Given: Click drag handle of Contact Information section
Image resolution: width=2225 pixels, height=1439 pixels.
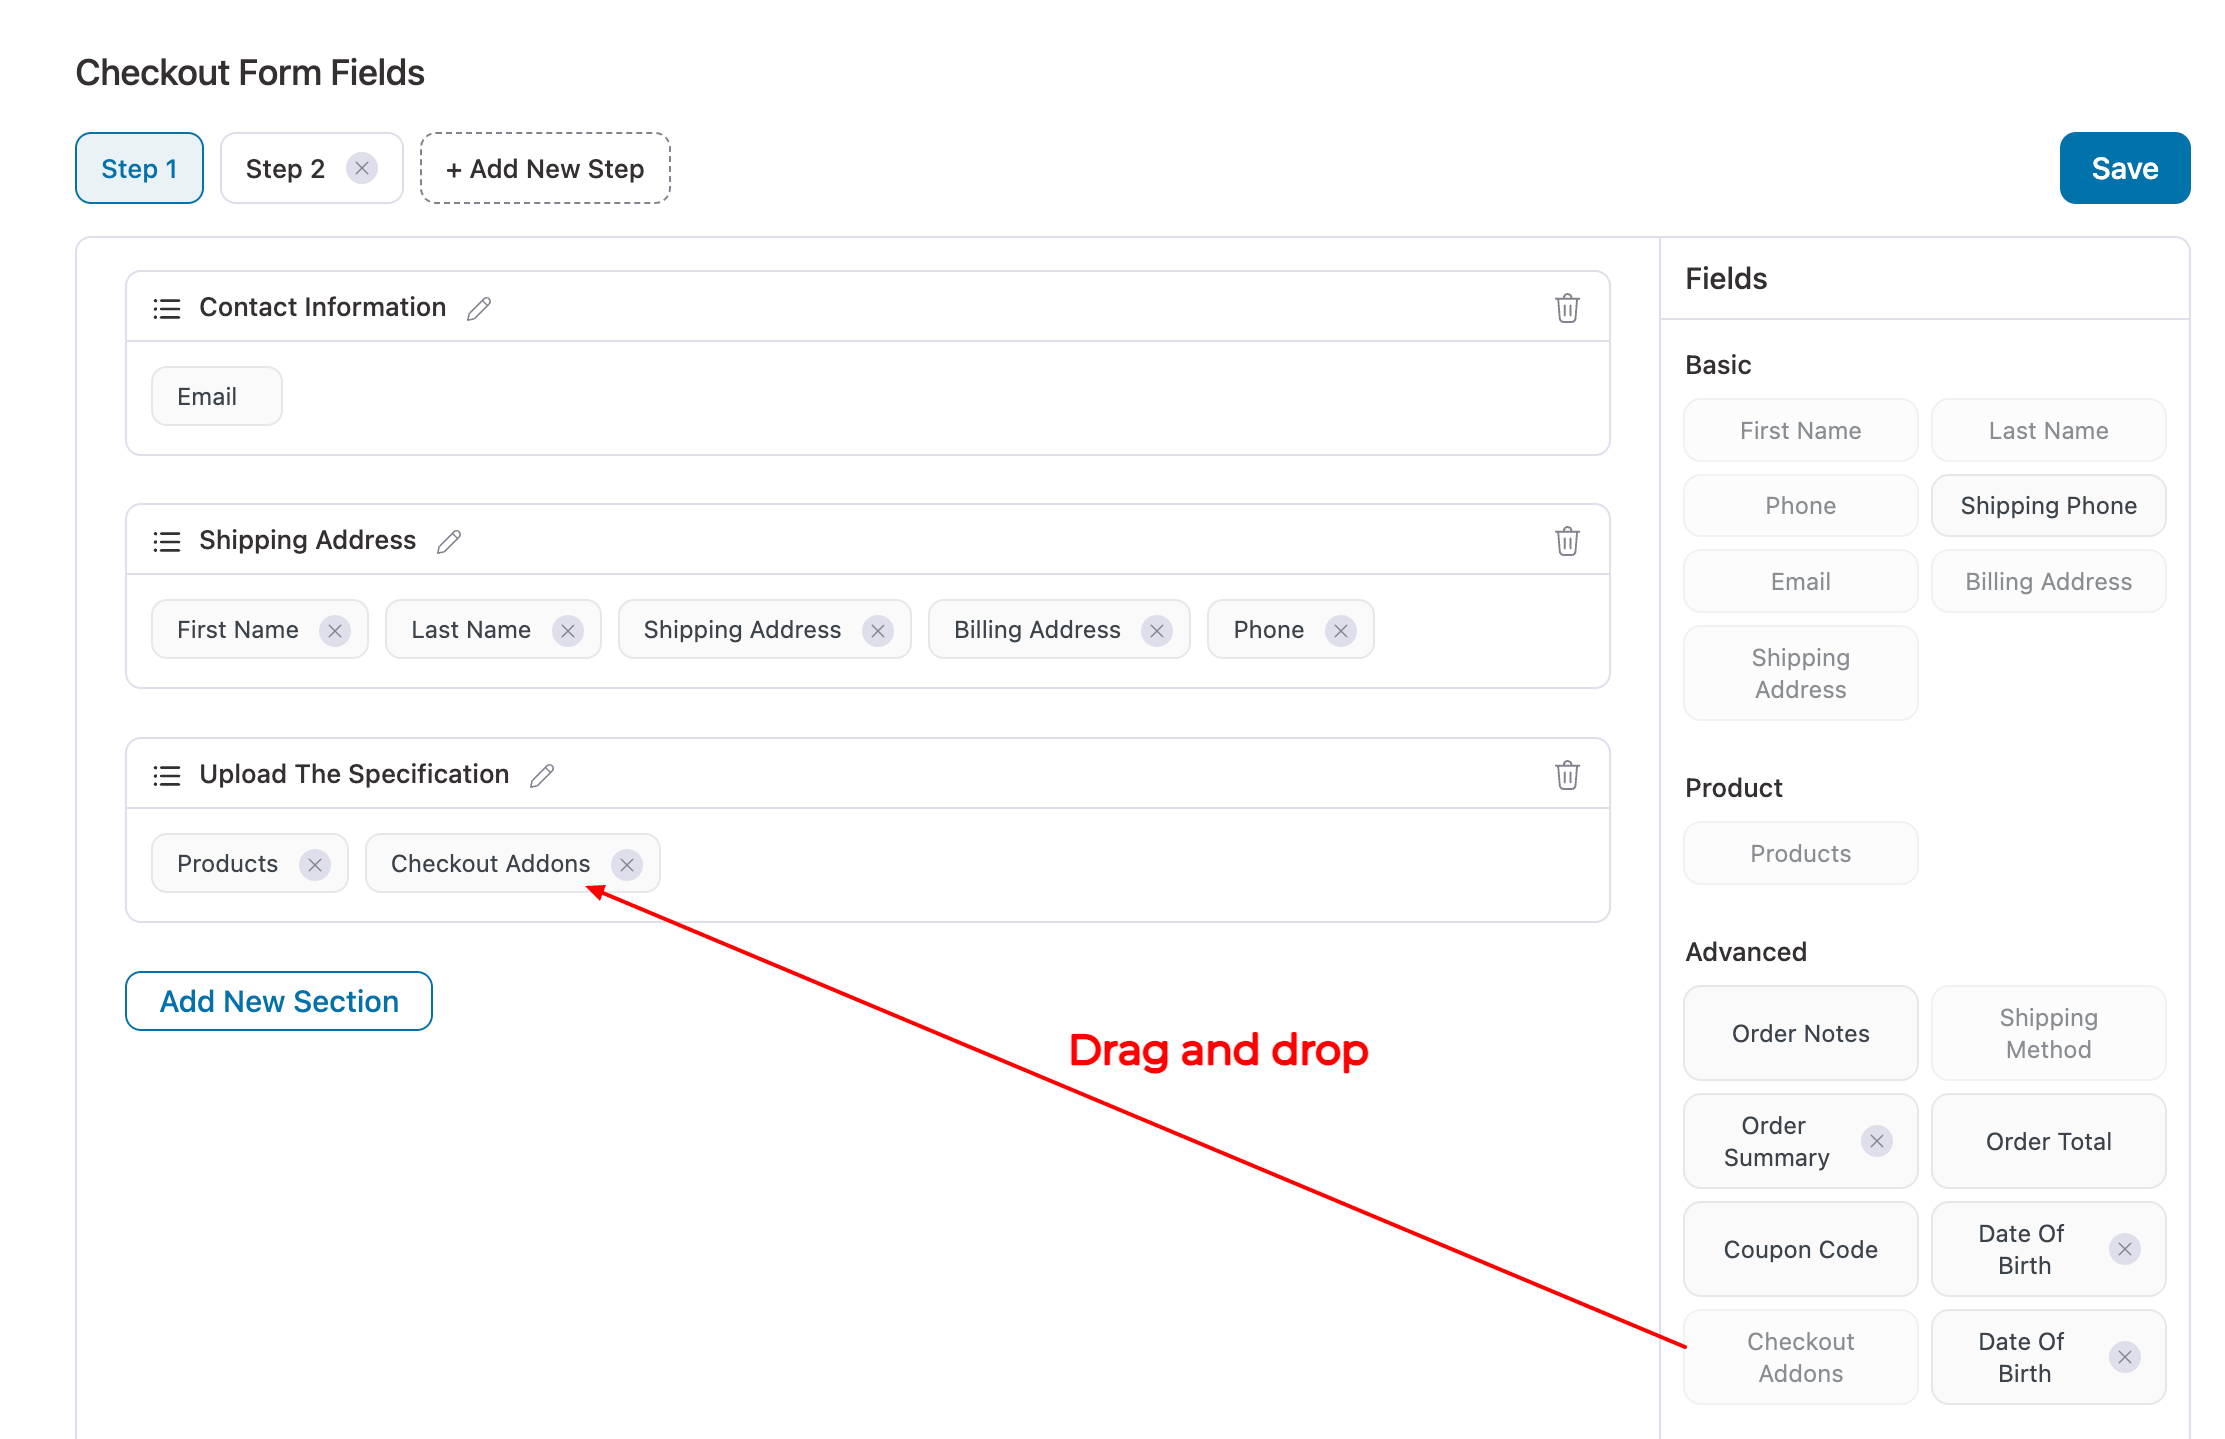Looking at the screenshot, I should tap(167, 308).
